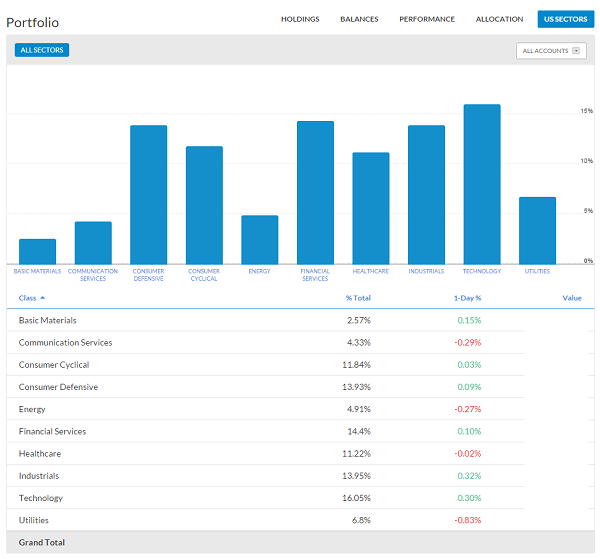Image resolution: width=600 pixels, height=559 pixels.
Task: Click the Class column sort arrow
Action: pyautogui.click(x=43, y=298)
